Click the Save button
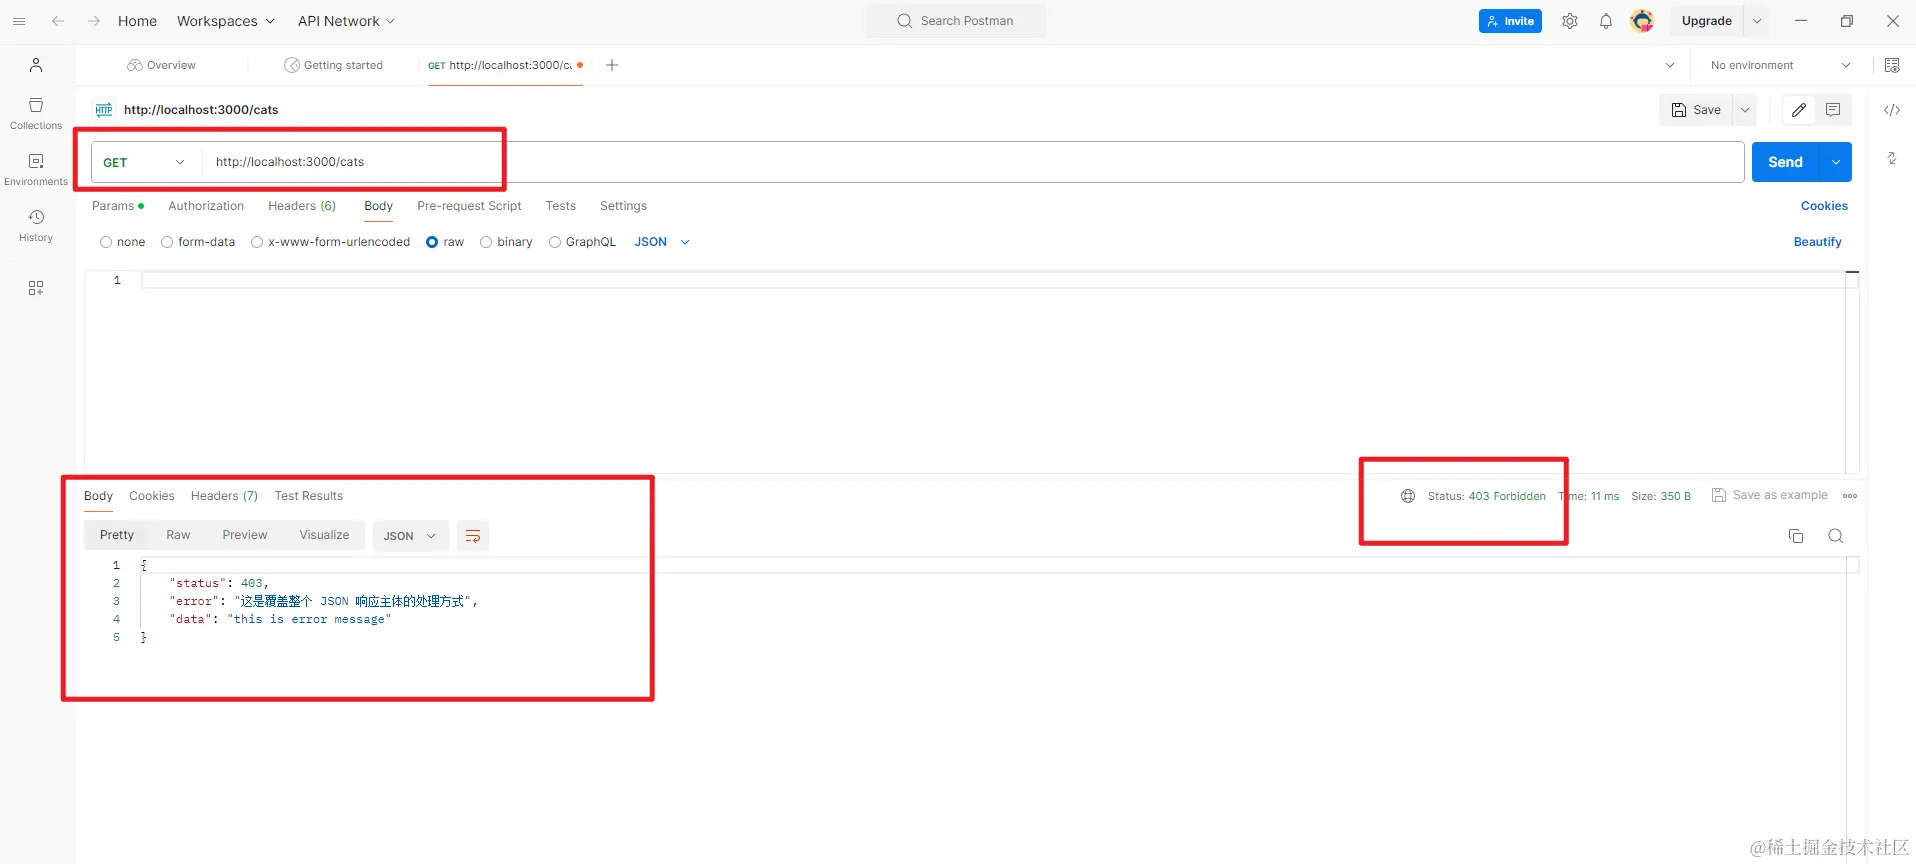1916x864 pixels. click(x=1697, y=110)
